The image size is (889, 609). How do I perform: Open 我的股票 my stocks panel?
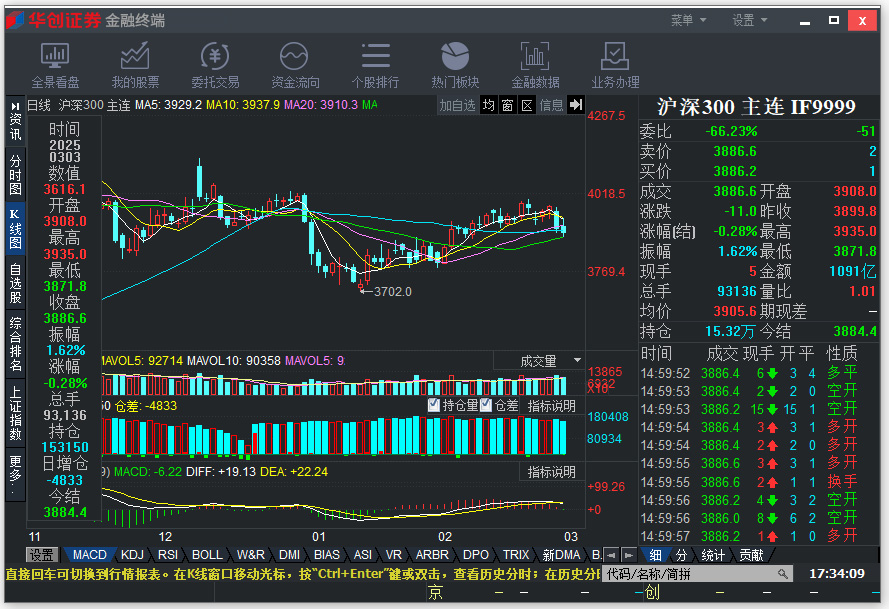[x=136, y=64]
